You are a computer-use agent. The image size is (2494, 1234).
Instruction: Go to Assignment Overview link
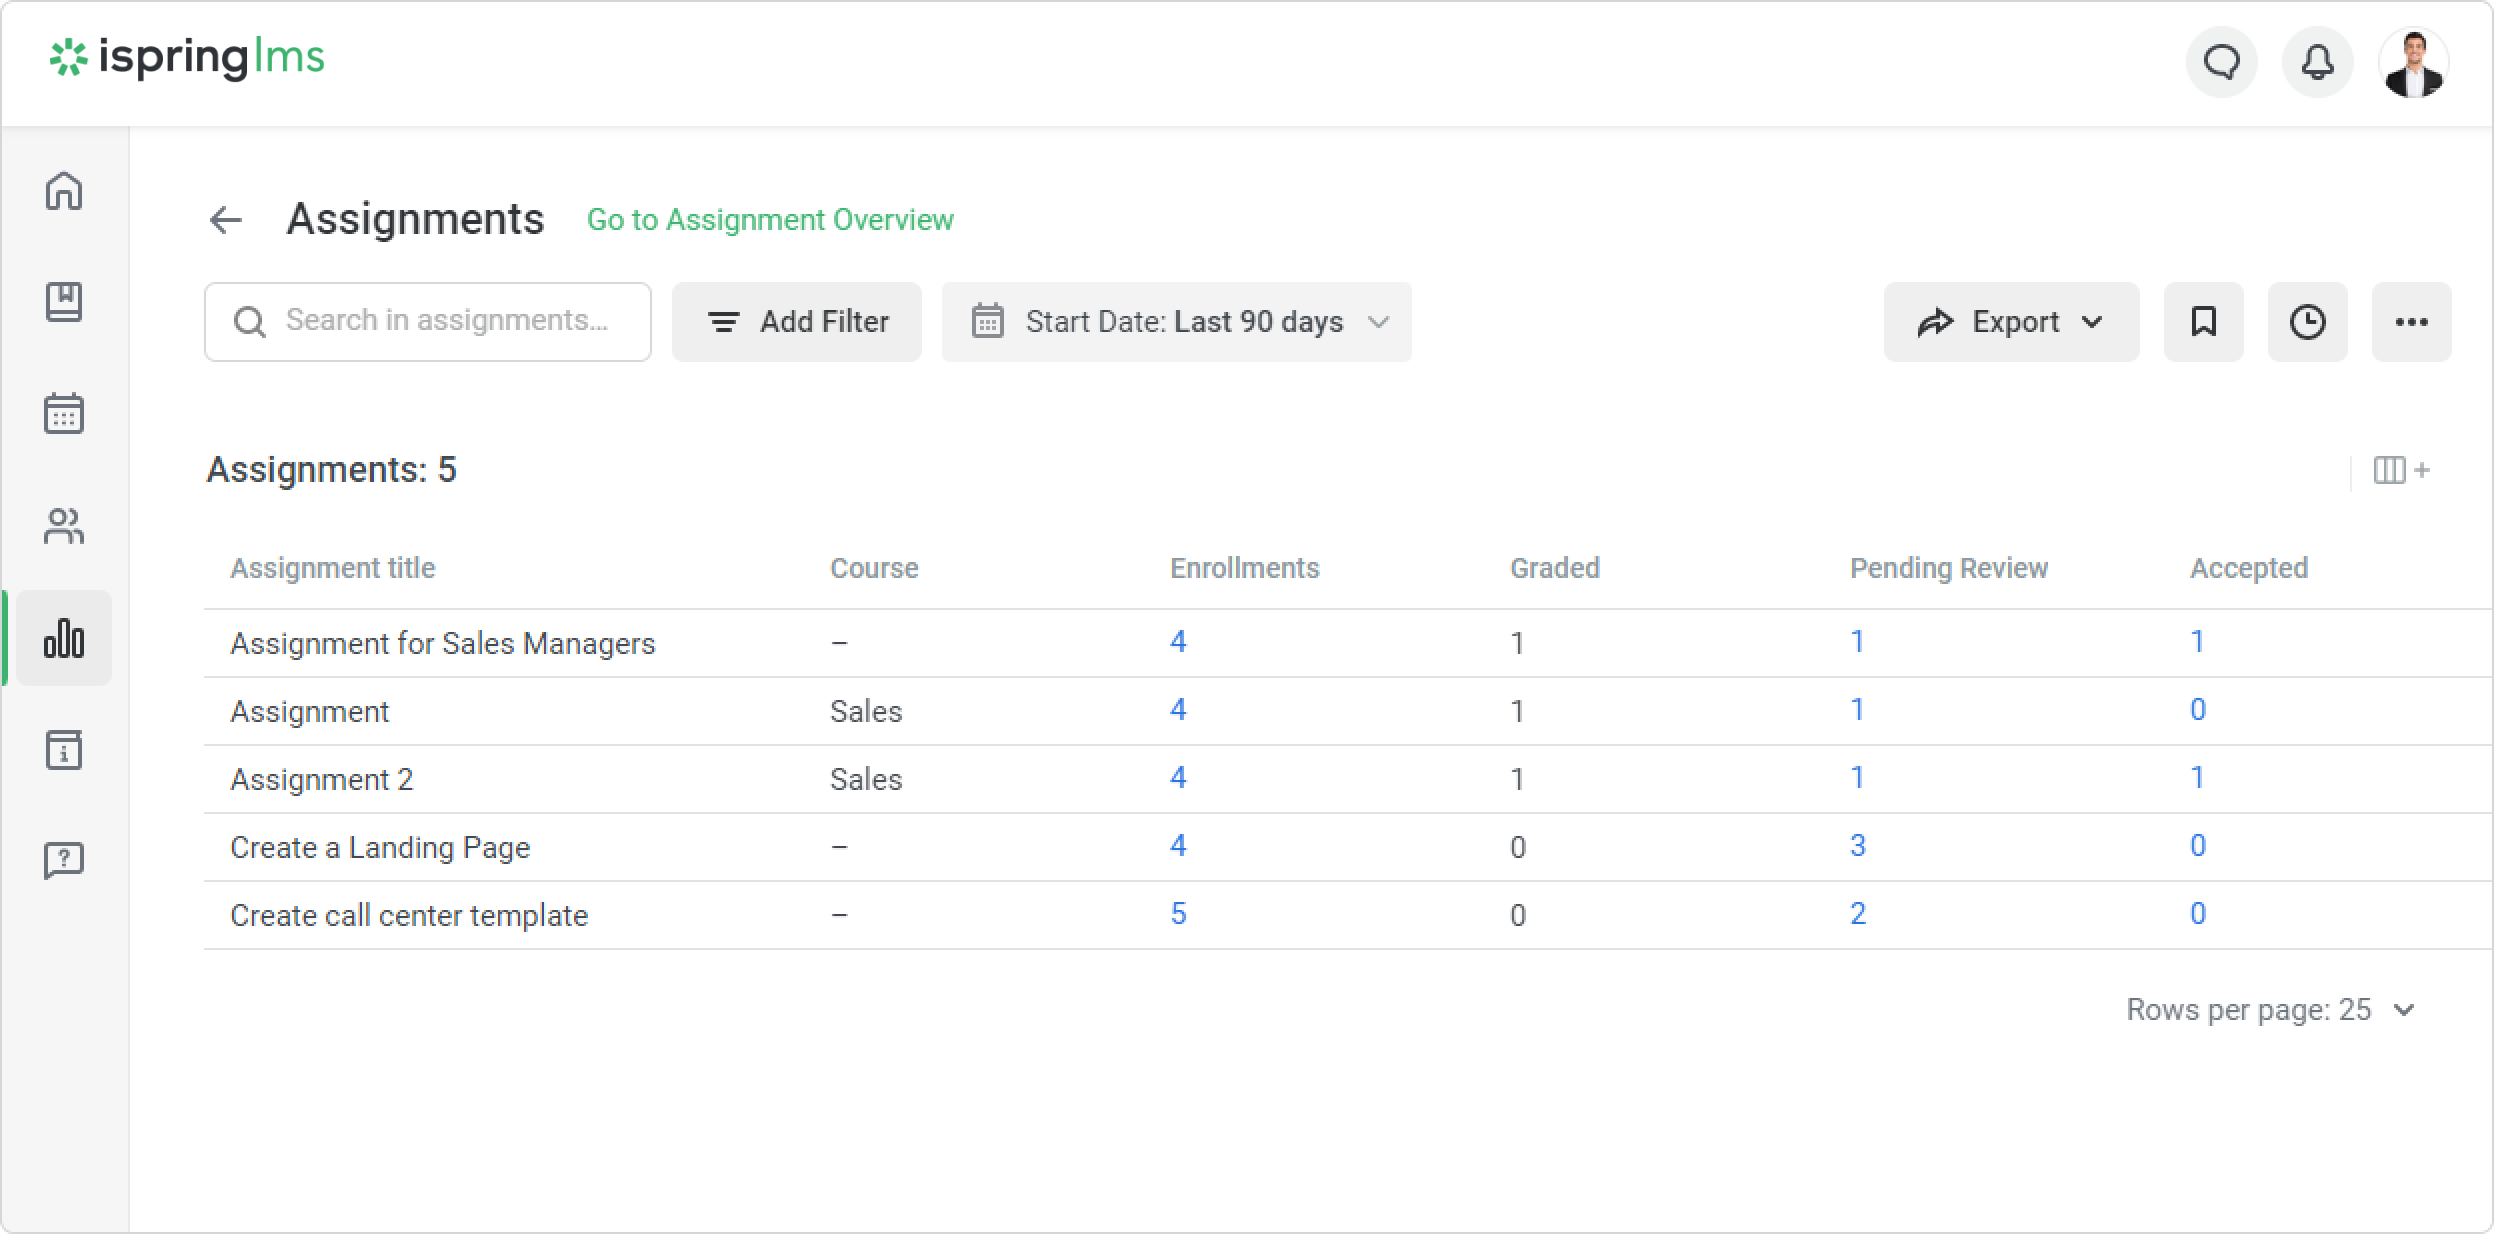[770, 220]
